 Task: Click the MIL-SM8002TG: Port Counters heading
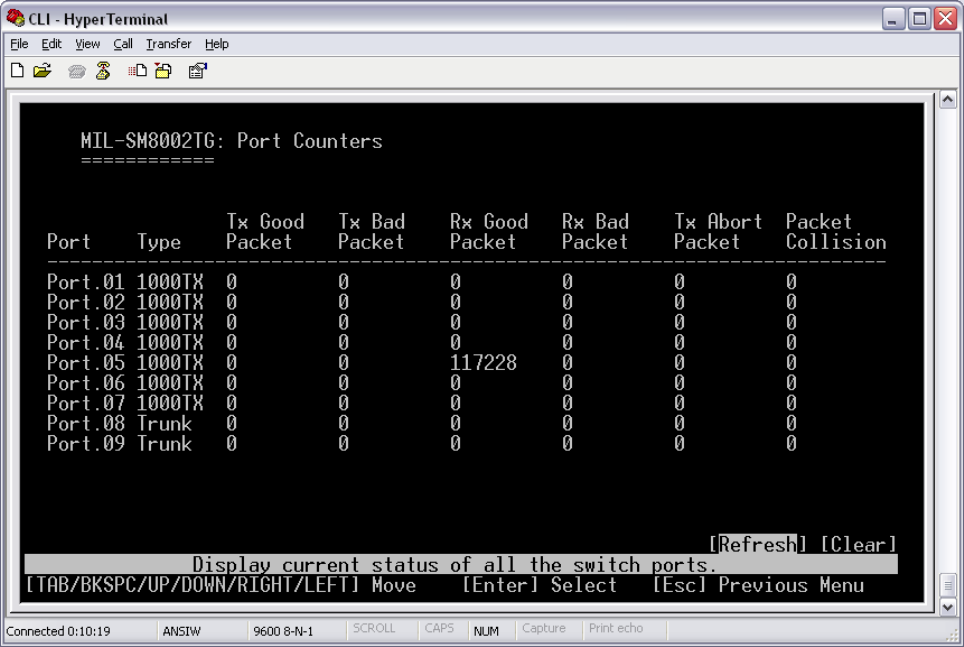[231, 141]
